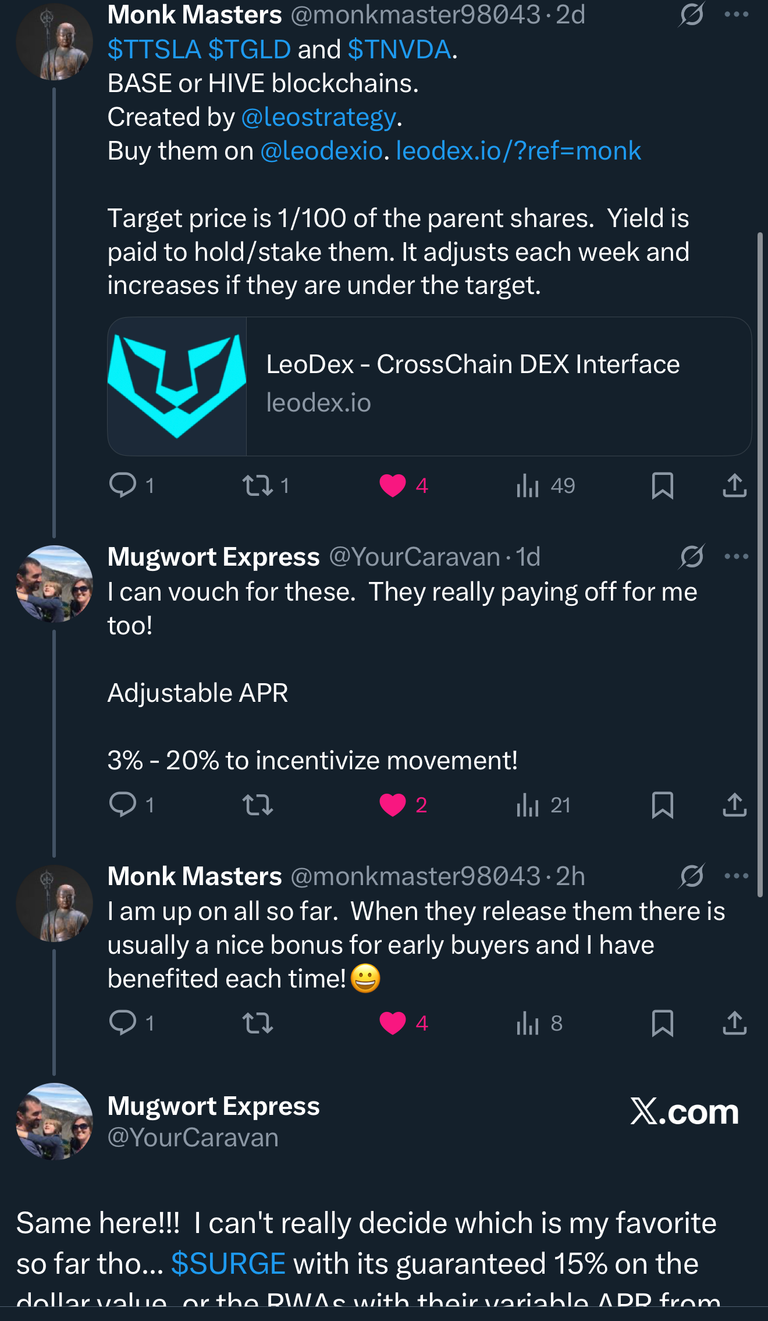Follow the leodex.io/?ref=monk link
The image size is (768, 1321).
[518, 151]
